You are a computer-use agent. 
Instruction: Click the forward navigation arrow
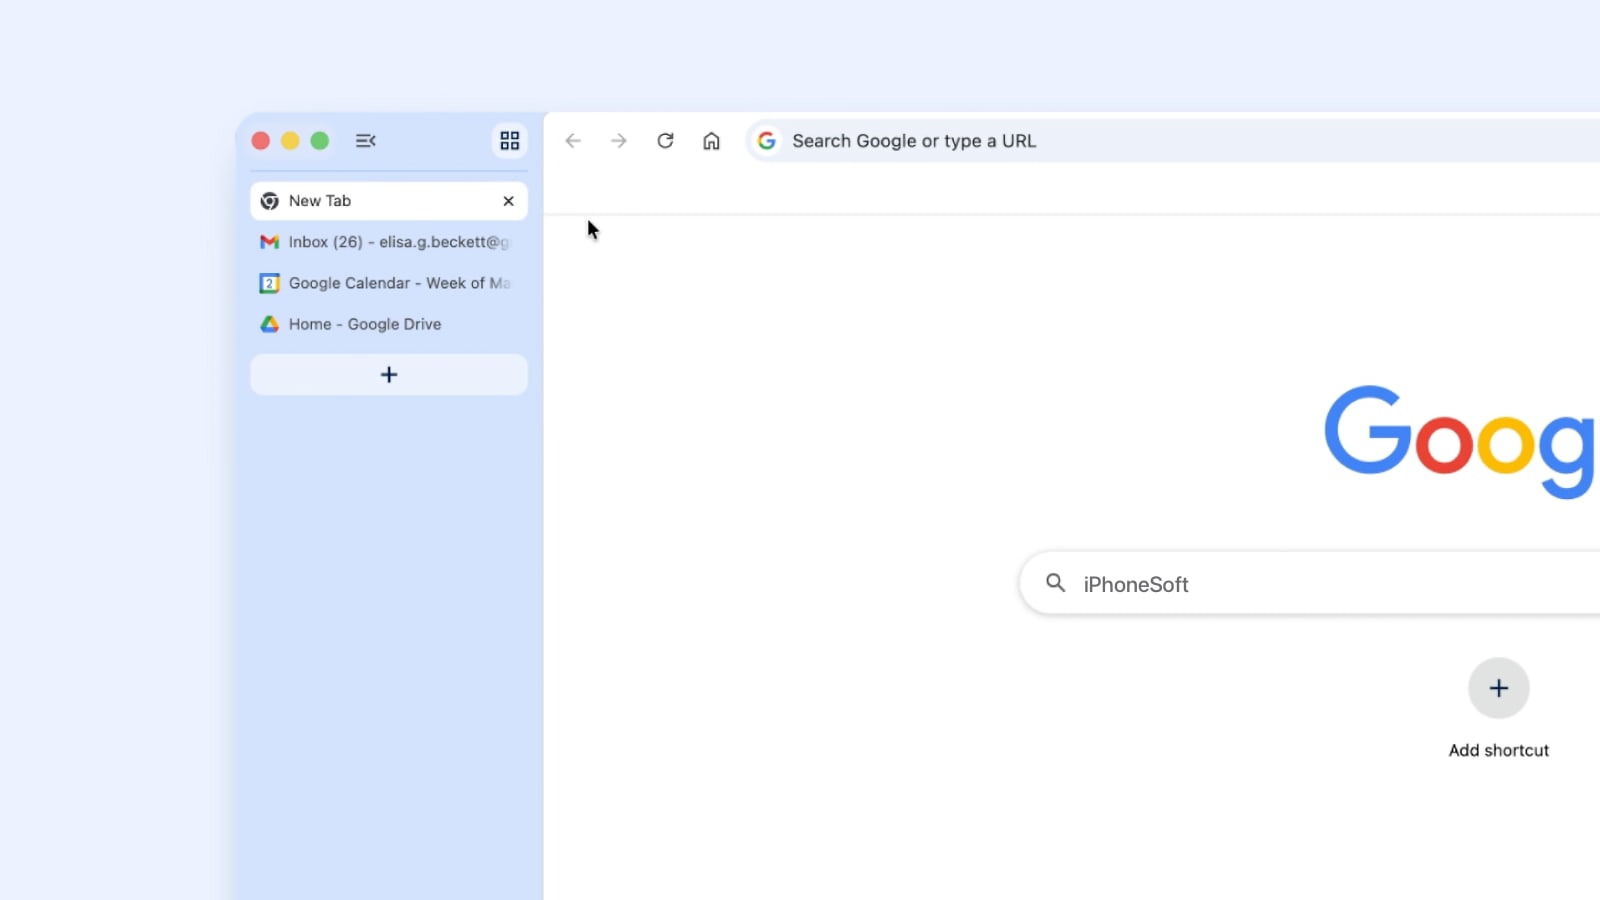[x=619, y=140]
